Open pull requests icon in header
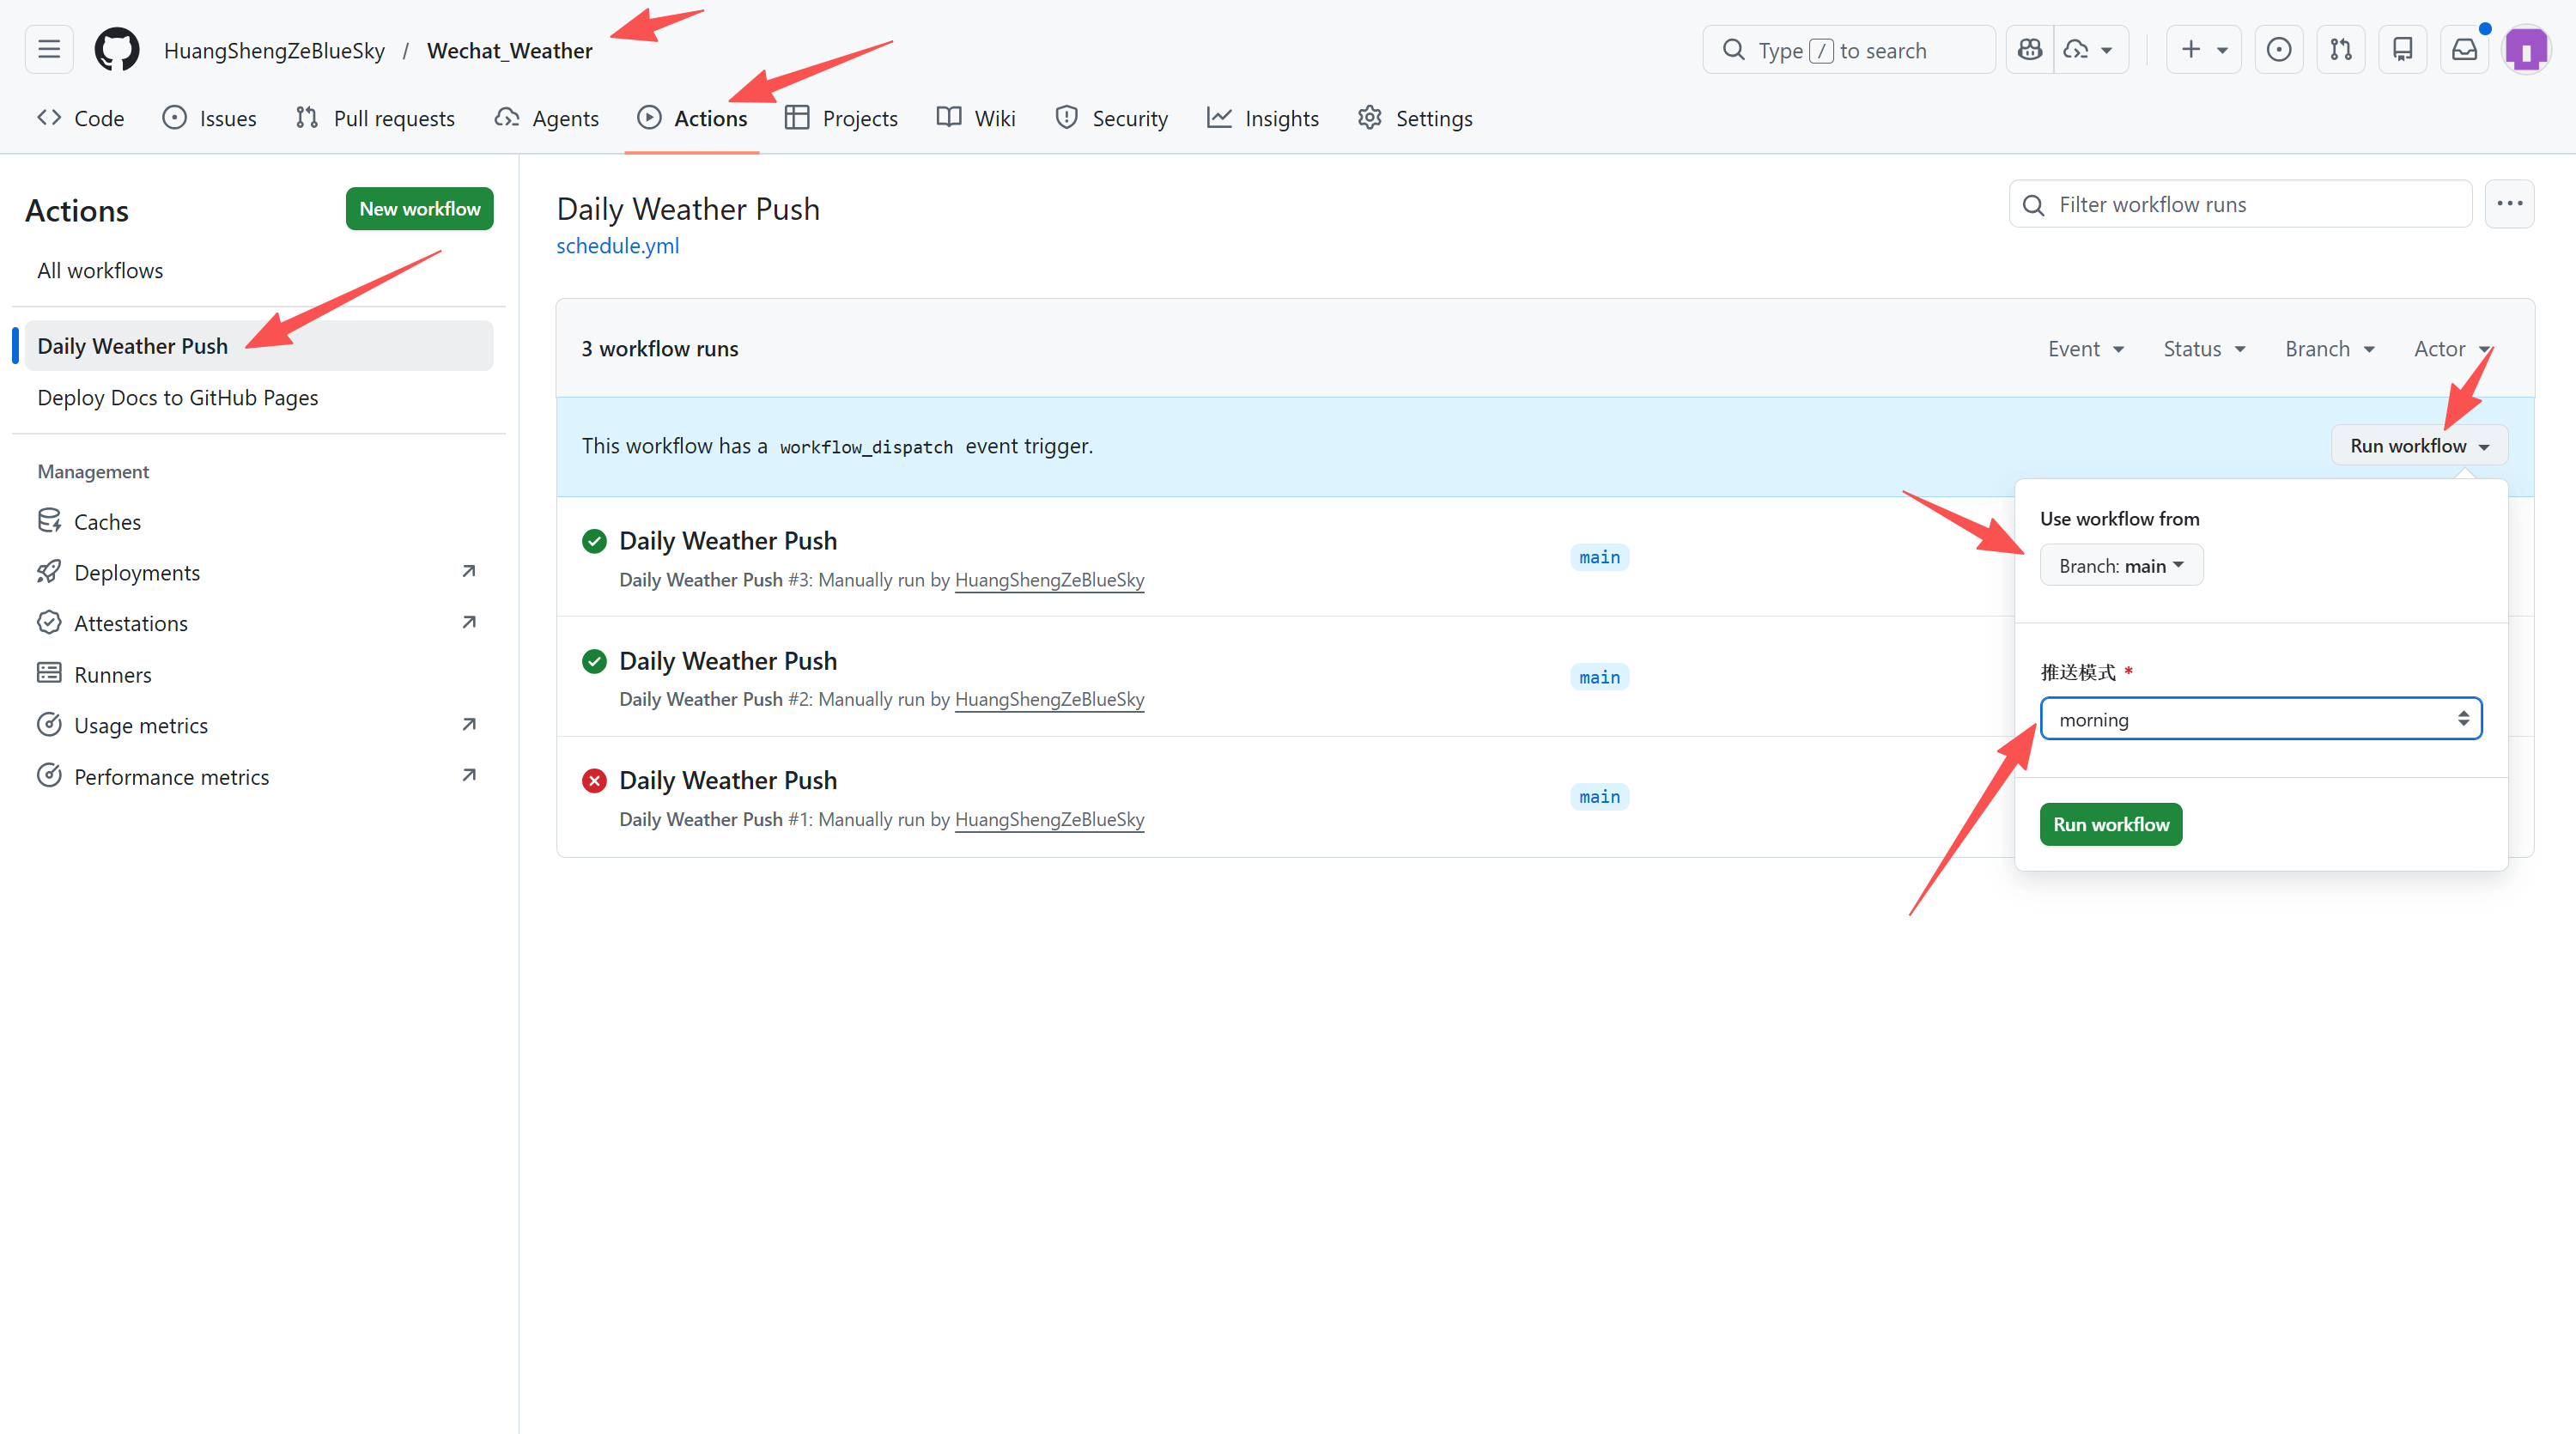 [2341, 50]
